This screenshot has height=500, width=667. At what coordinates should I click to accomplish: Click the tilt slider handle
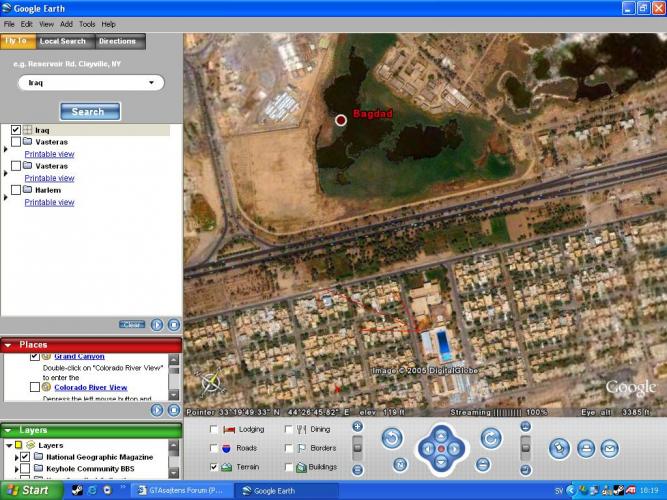click(x=526, y=448)
